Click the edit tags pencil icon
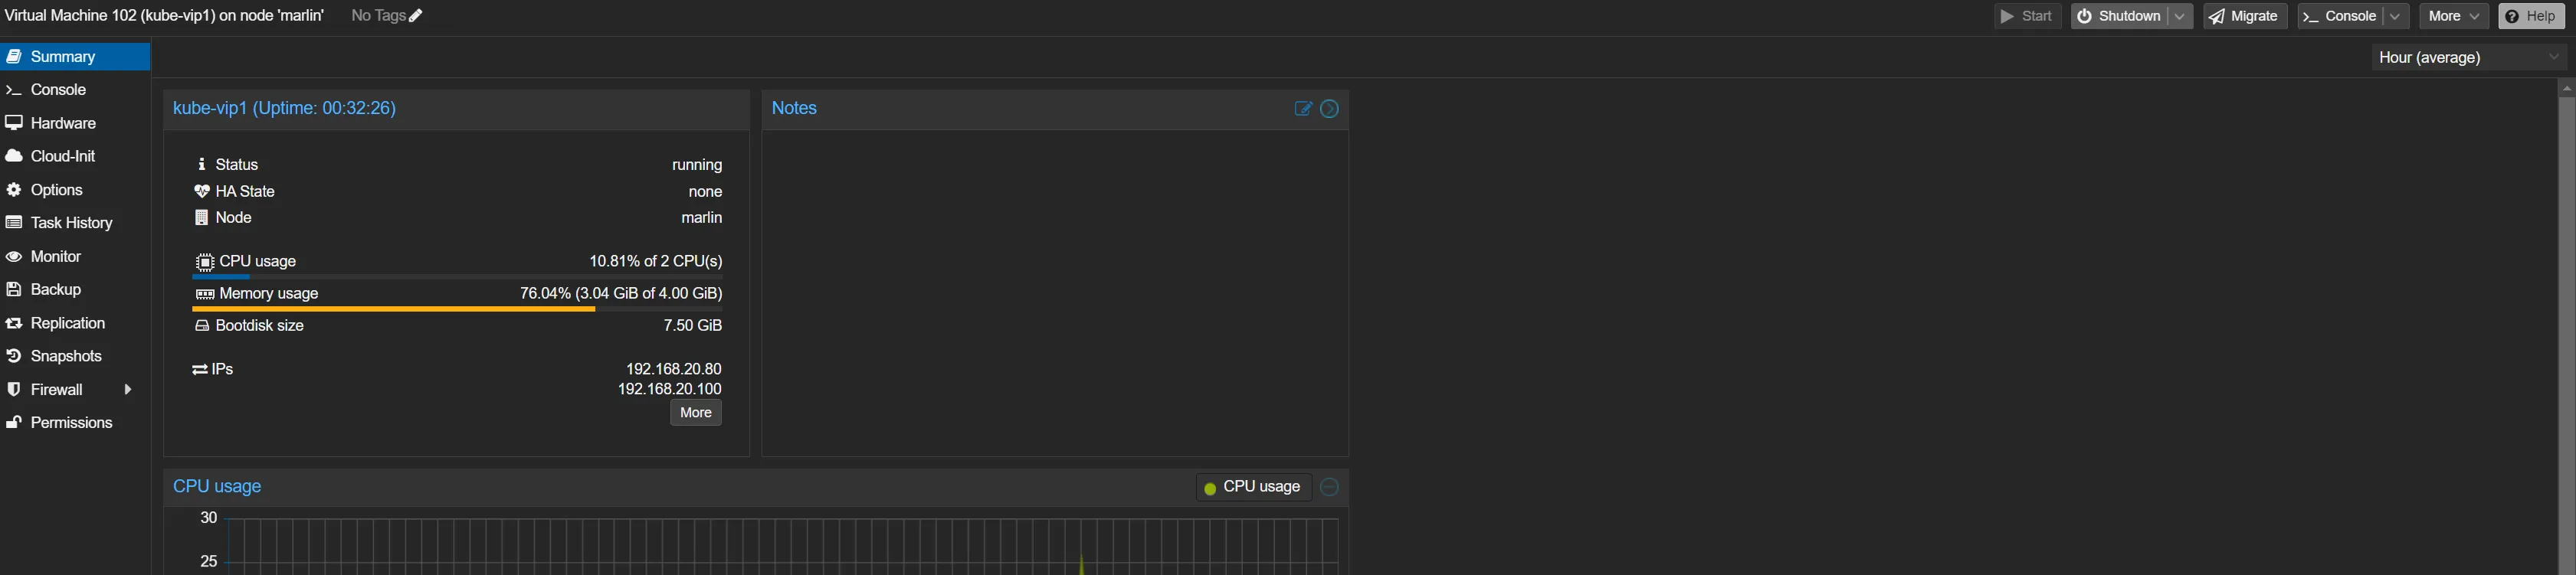Image resolution: width=2576 pixels, height=575 pixels. (x=416, y=16)
